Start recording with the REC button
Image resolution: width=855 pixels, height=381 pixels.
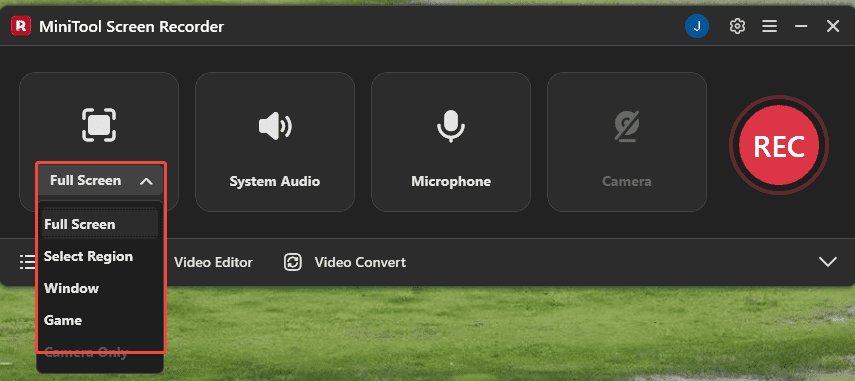(x=779, y=146)
